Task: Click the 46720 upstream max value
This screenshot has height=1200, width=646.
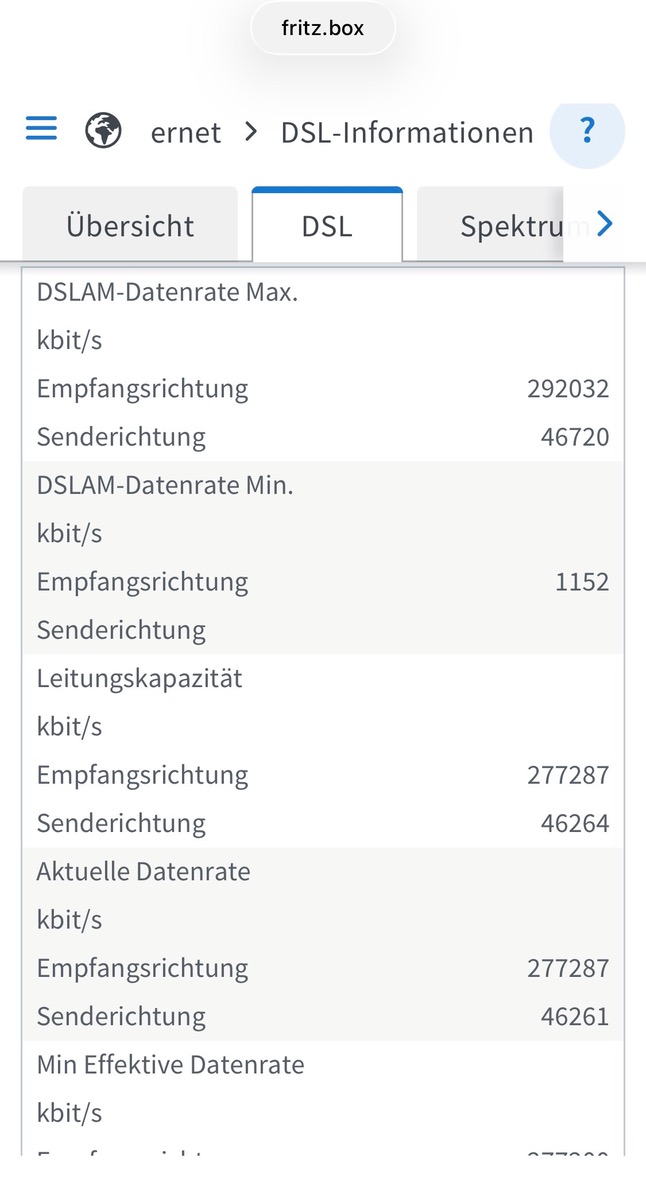Action: [575, 437]
